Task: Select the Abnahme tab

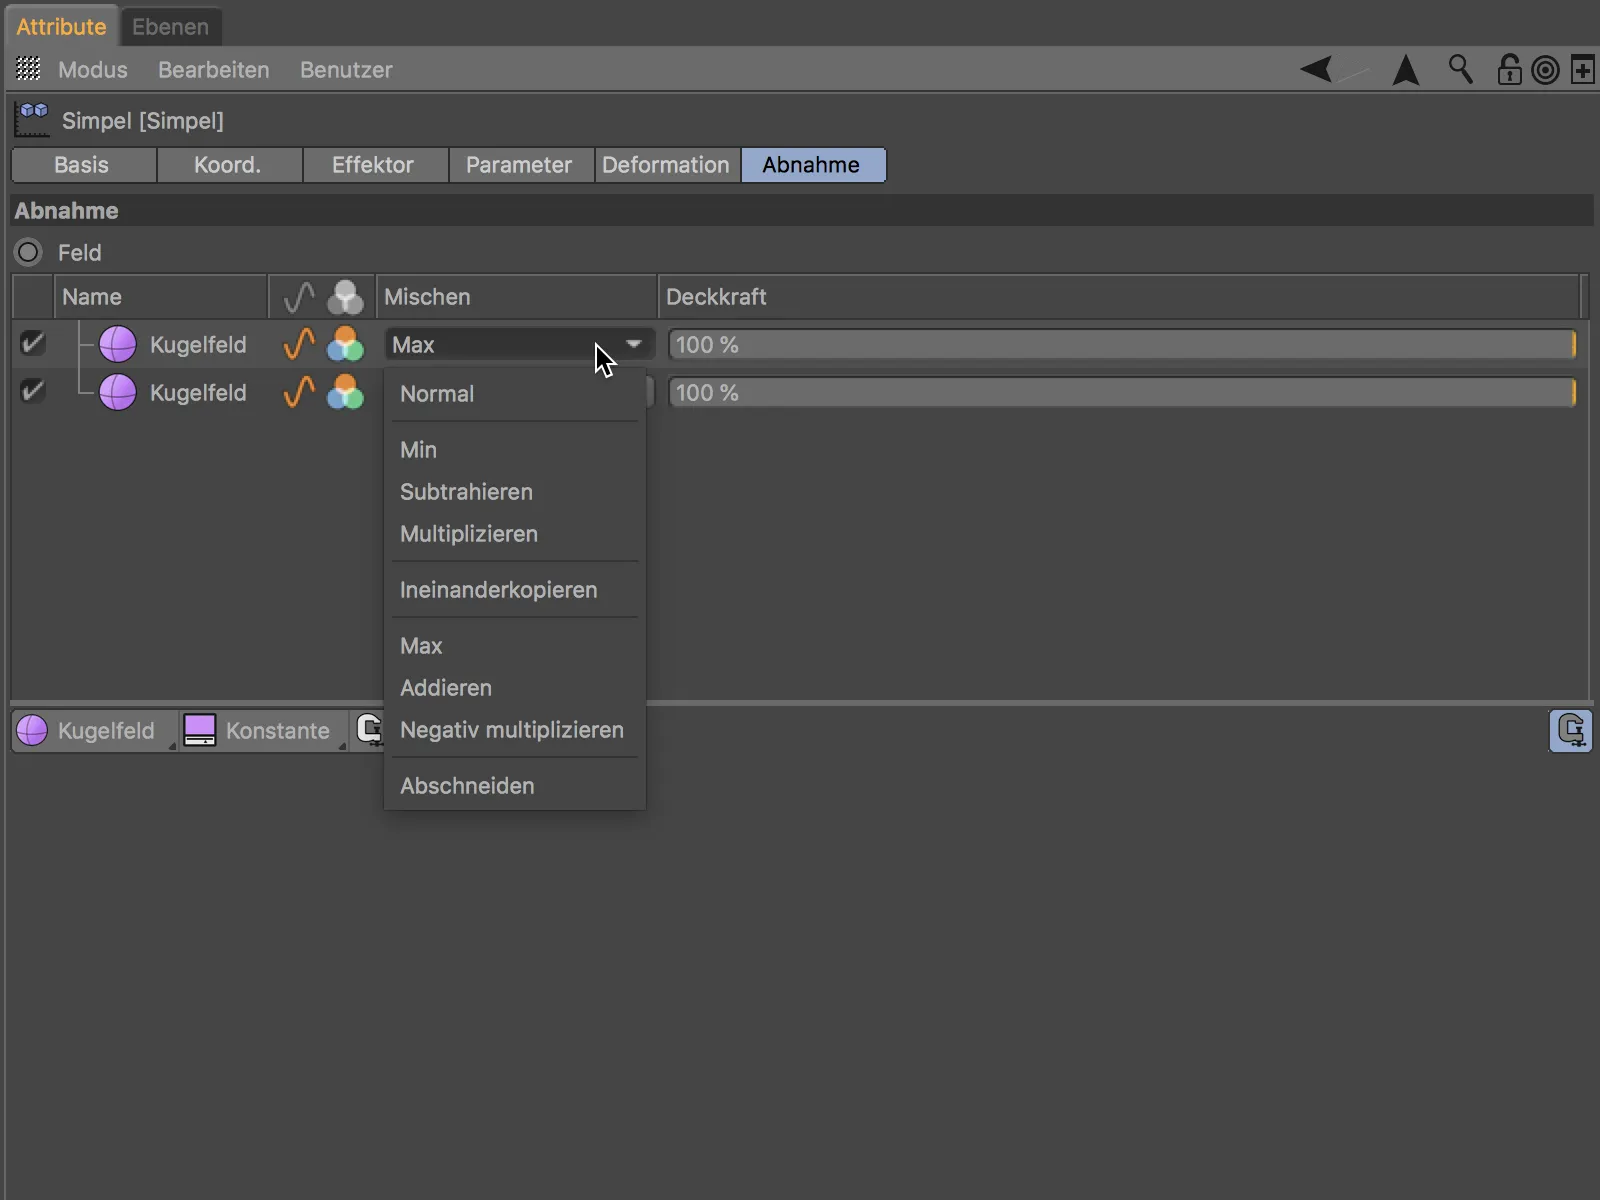Action: [x=813, y=165]
